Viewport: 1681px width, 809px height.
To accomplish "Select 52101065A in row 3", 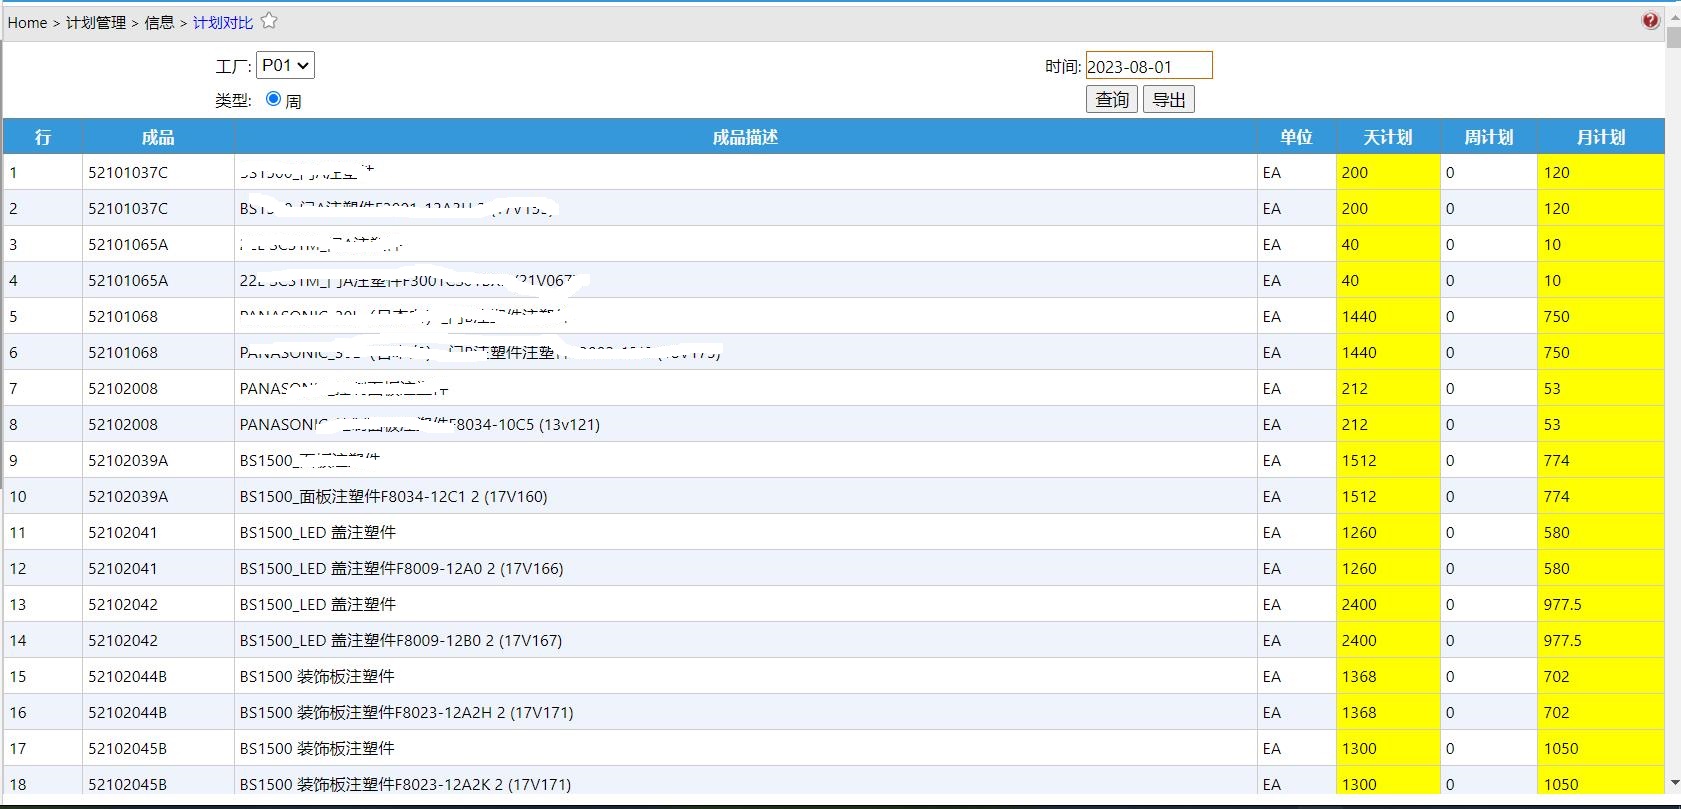I will click(x=128, y=244).
